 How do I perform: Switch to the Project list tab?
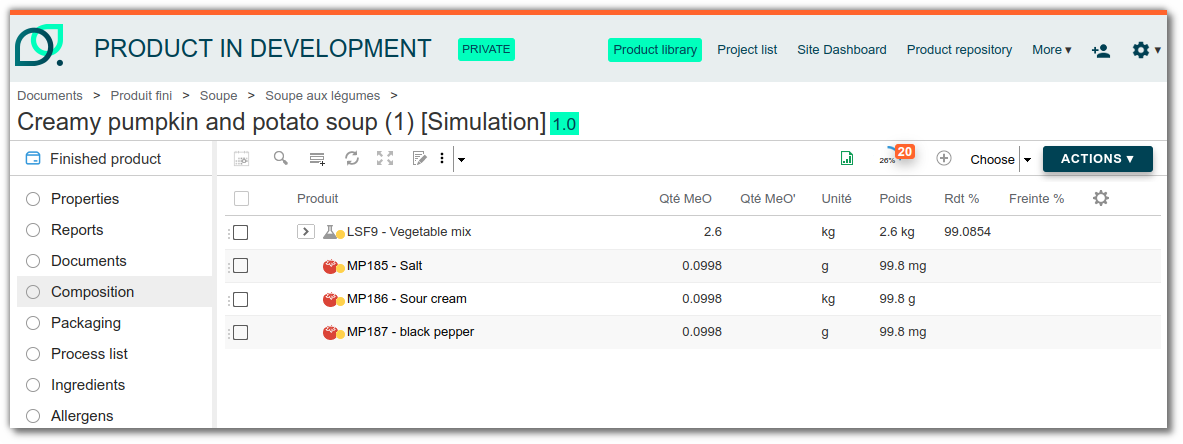(747, 50)
